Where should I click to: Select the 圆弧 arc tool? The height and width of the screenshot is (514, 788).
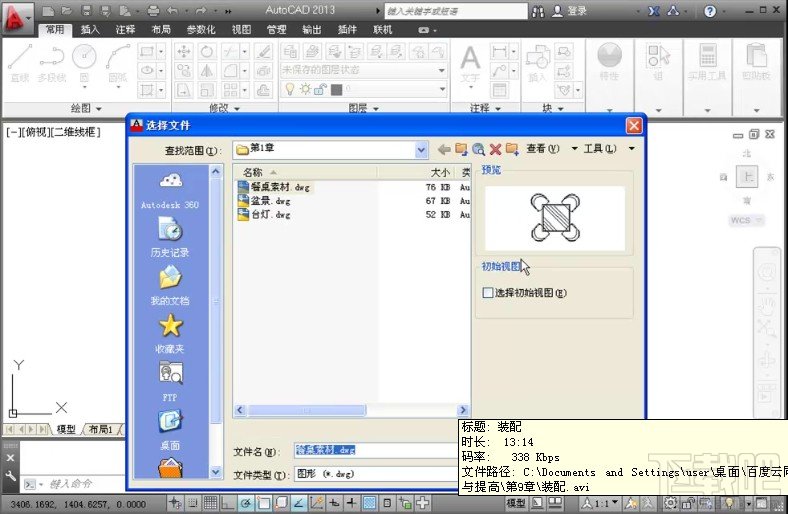point(118,63)
